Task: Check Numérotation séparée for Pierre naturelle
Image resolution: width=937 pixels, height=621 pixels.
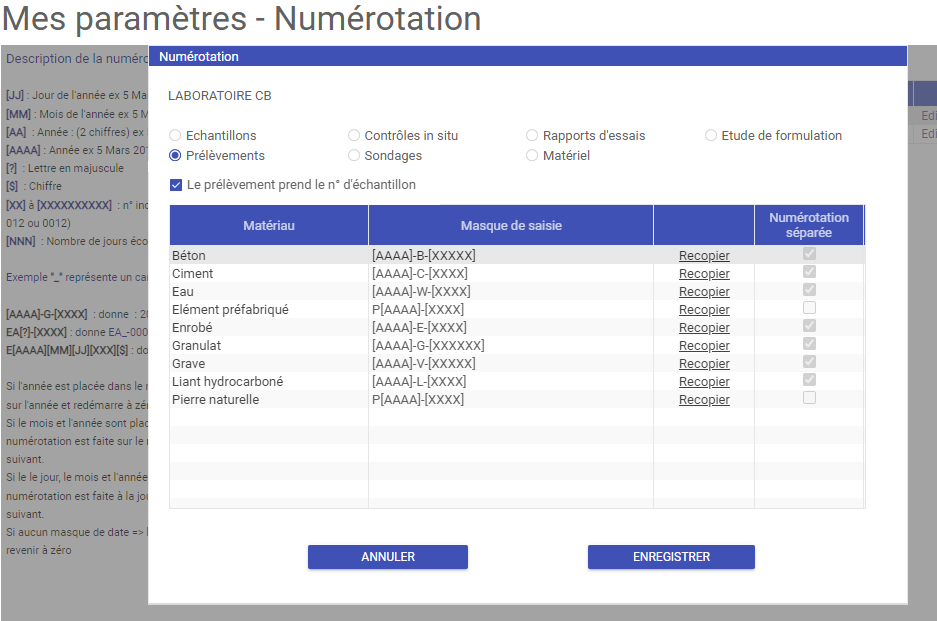Action: [x=809, y=397]
